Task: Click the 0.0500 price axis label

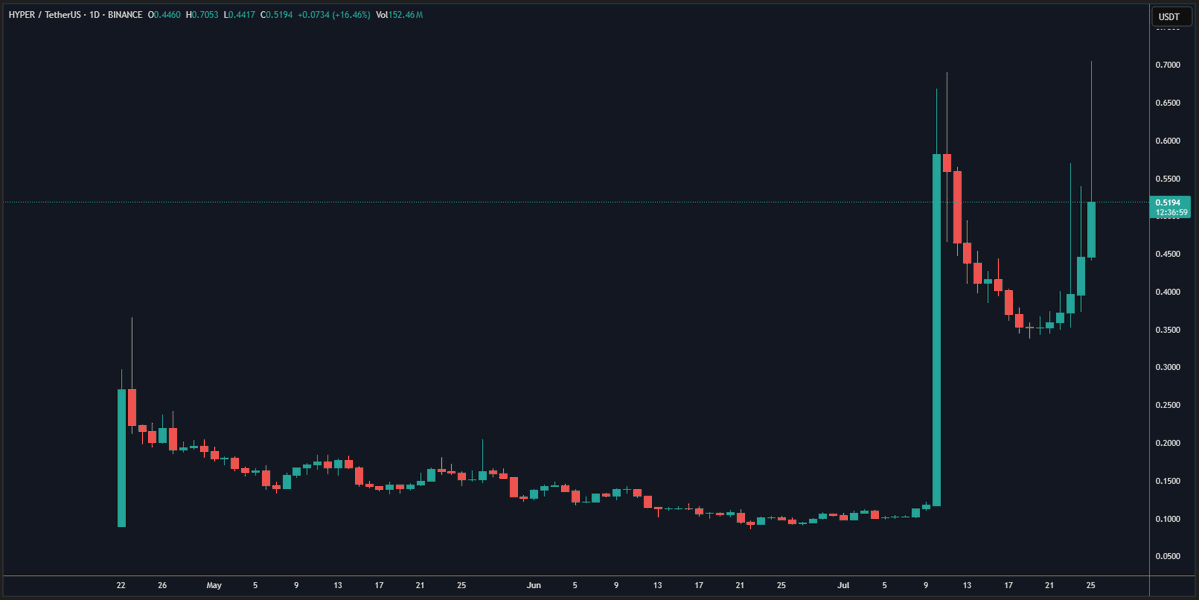Action: (1169, 556)
